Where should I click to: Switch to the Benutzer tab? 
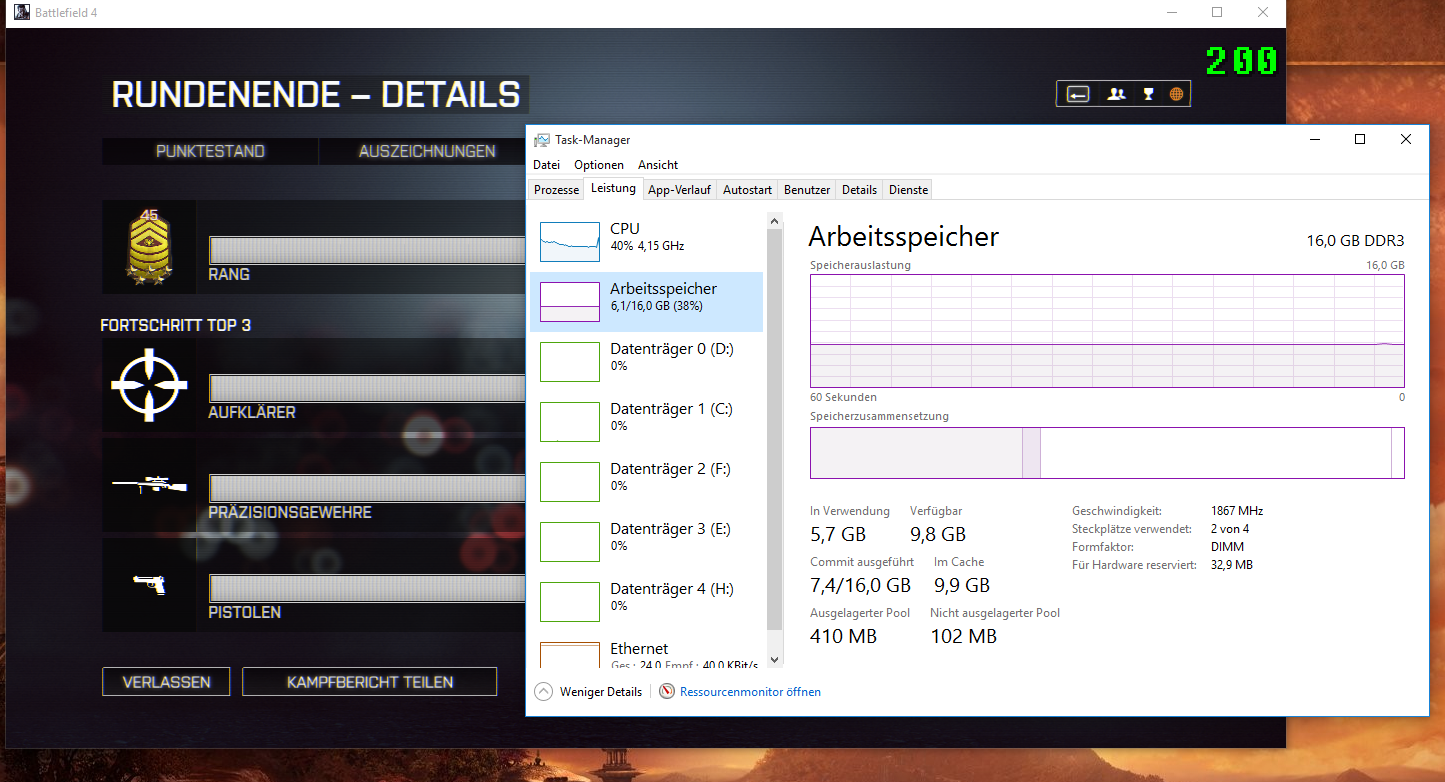pos(807,190)
